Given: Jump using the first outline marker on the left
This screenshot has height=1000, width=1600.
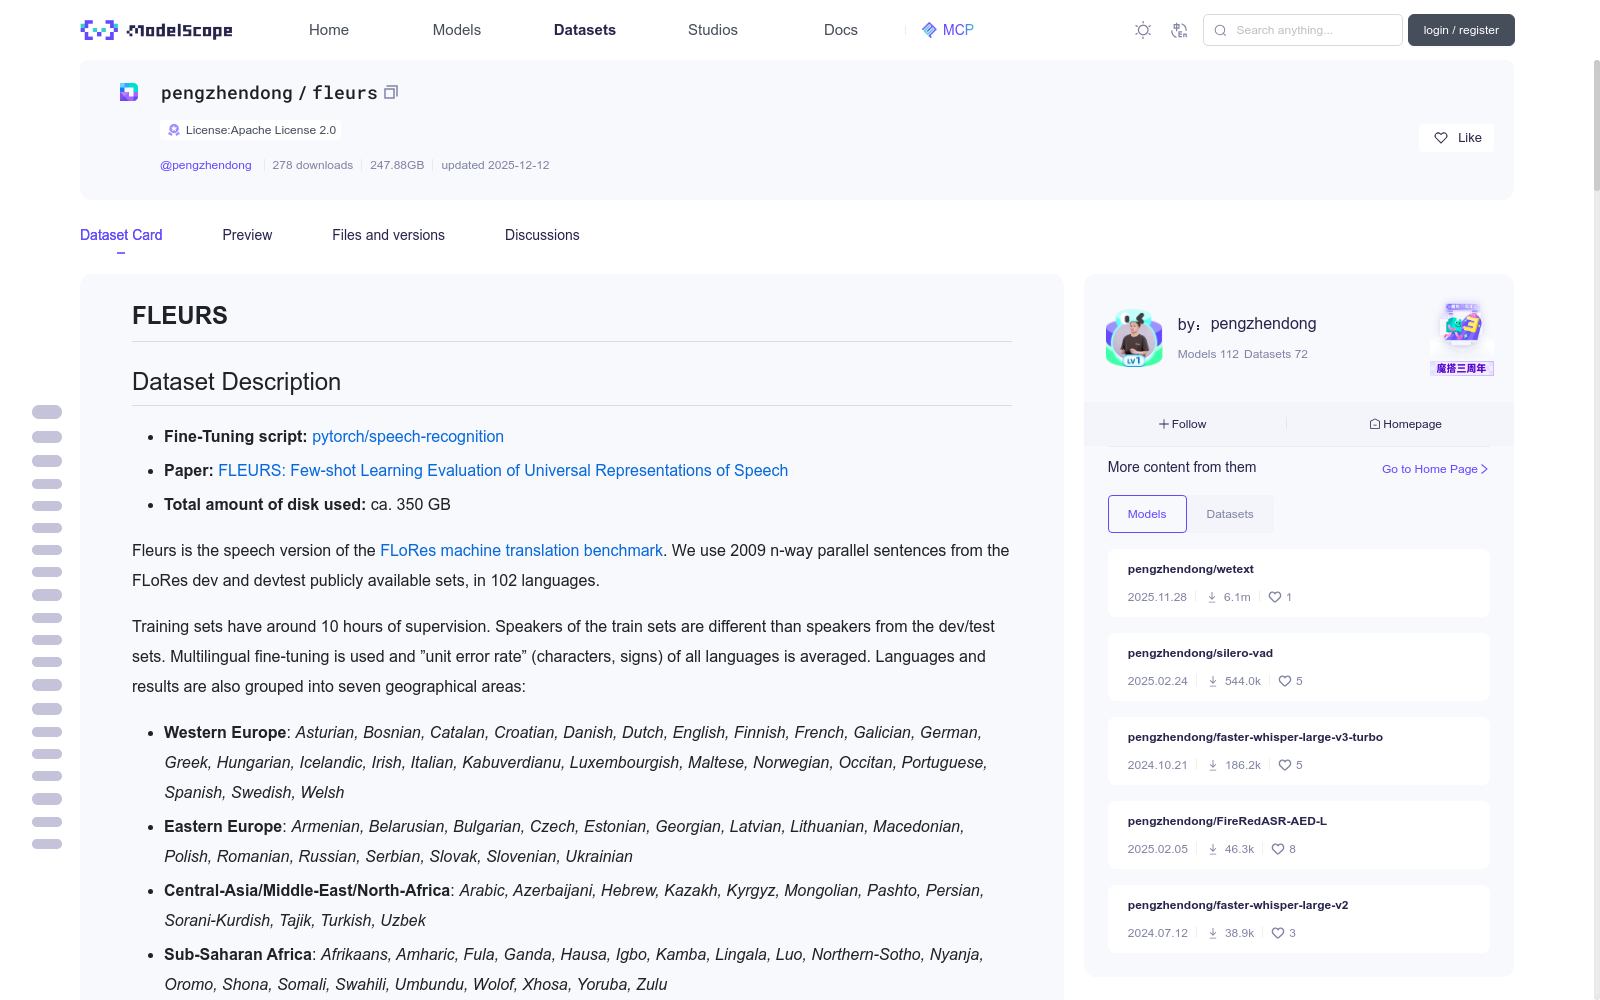Looking at the screenshot, I should click(47, 412).
